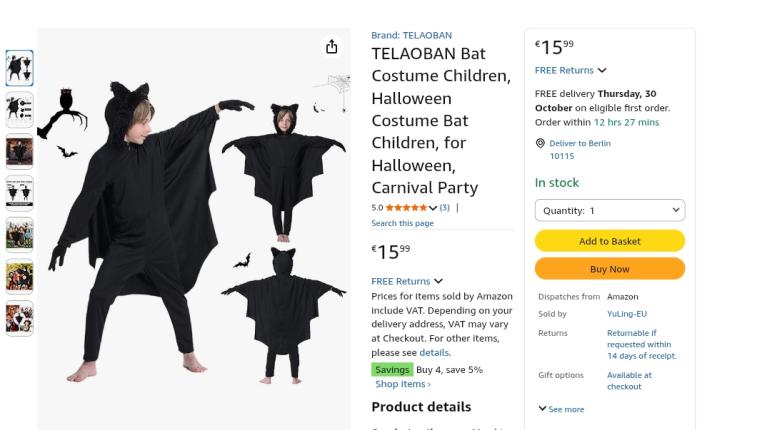This screenshot has width=762, height=430.
Task: Open star rating breakdown popover
Action: pos(433,208)
